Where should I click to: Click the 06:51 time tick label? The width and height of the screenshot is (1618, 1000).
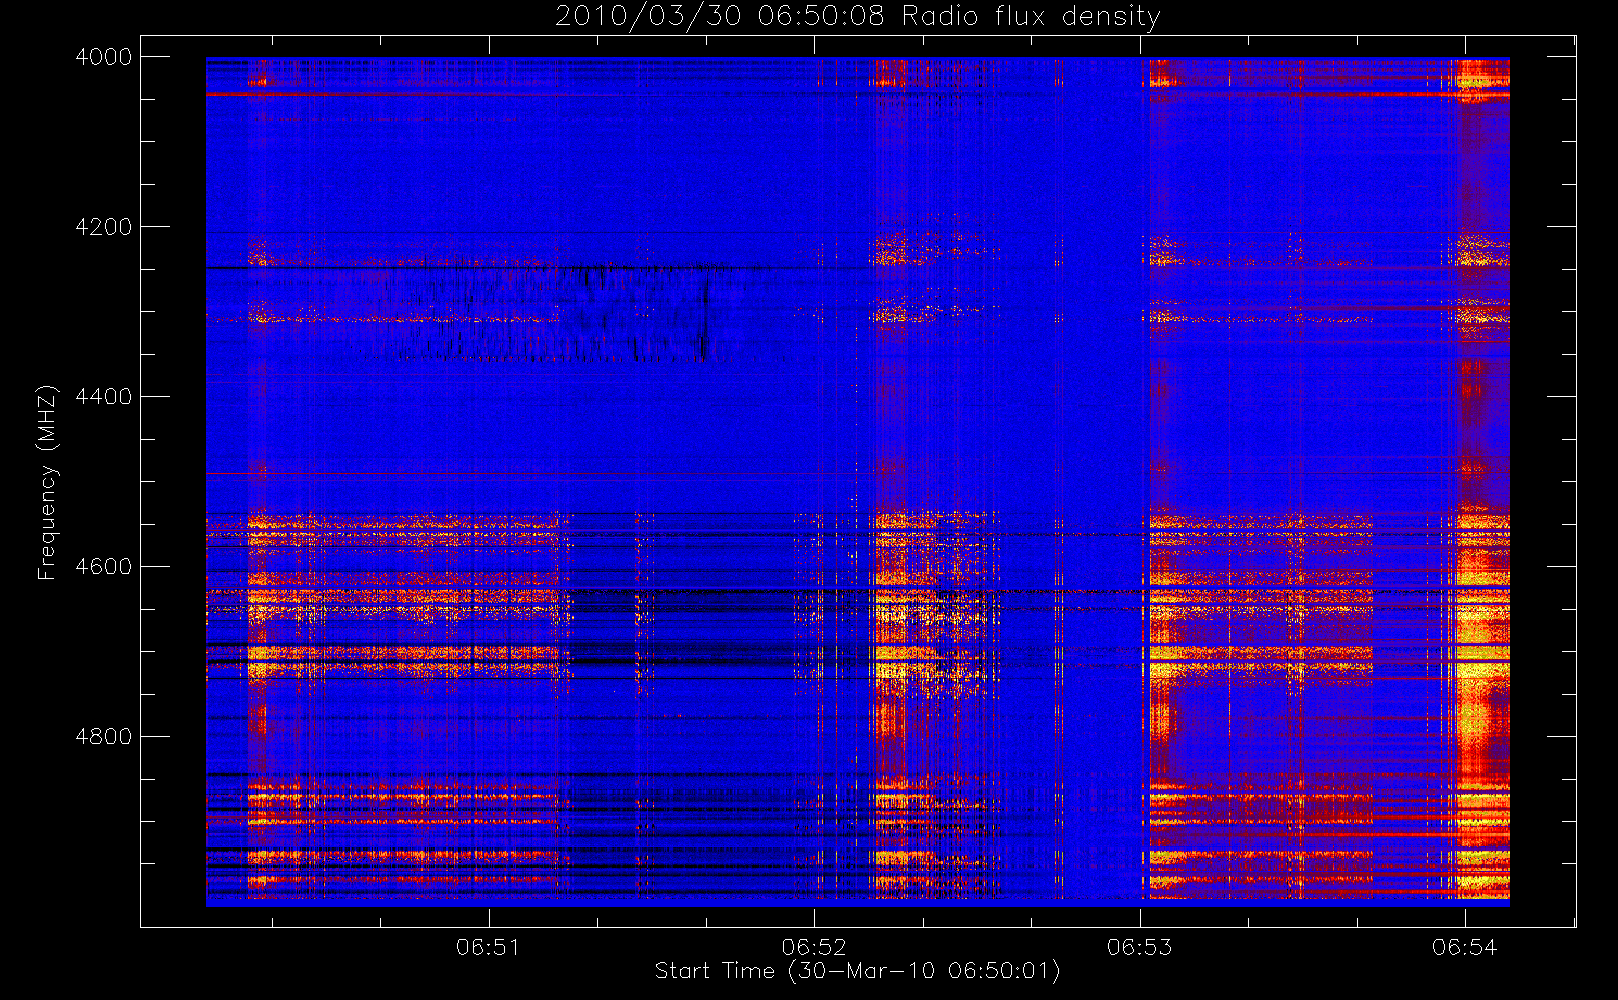tap(488, 947)
